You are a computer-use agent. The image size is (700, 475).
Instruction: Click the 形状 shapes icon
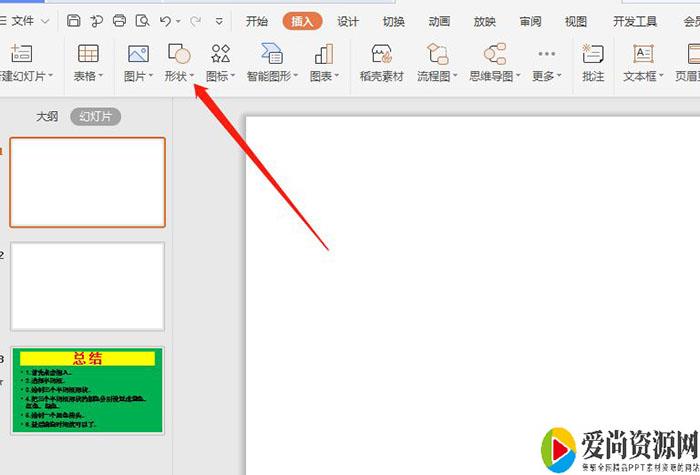pos(179,53)
